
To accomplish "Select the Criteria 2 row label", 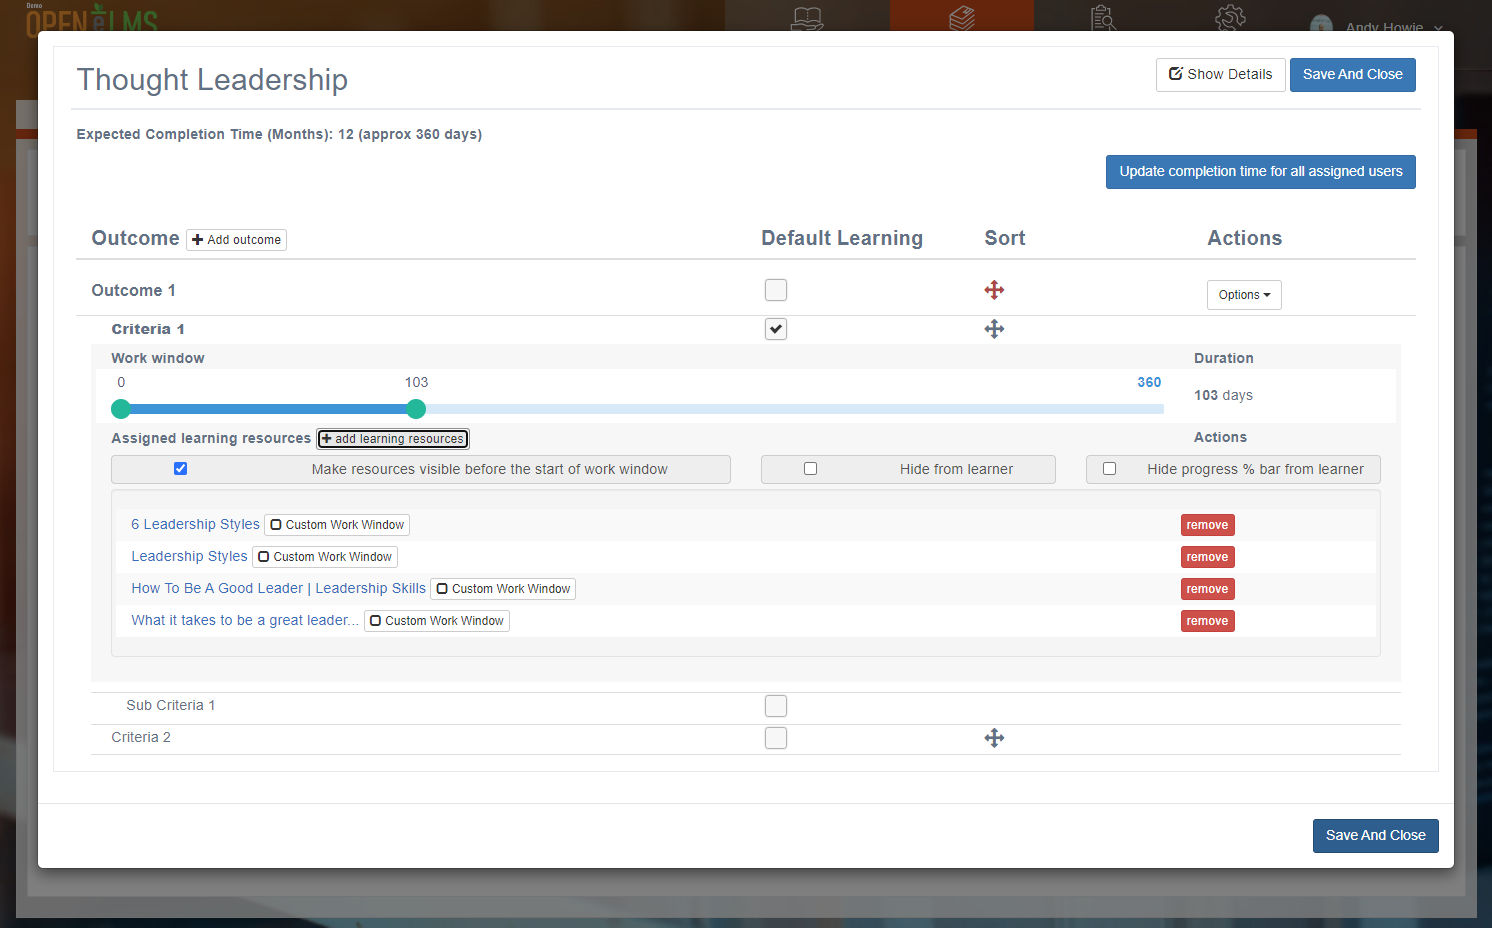I will click(x=141, y=737).
